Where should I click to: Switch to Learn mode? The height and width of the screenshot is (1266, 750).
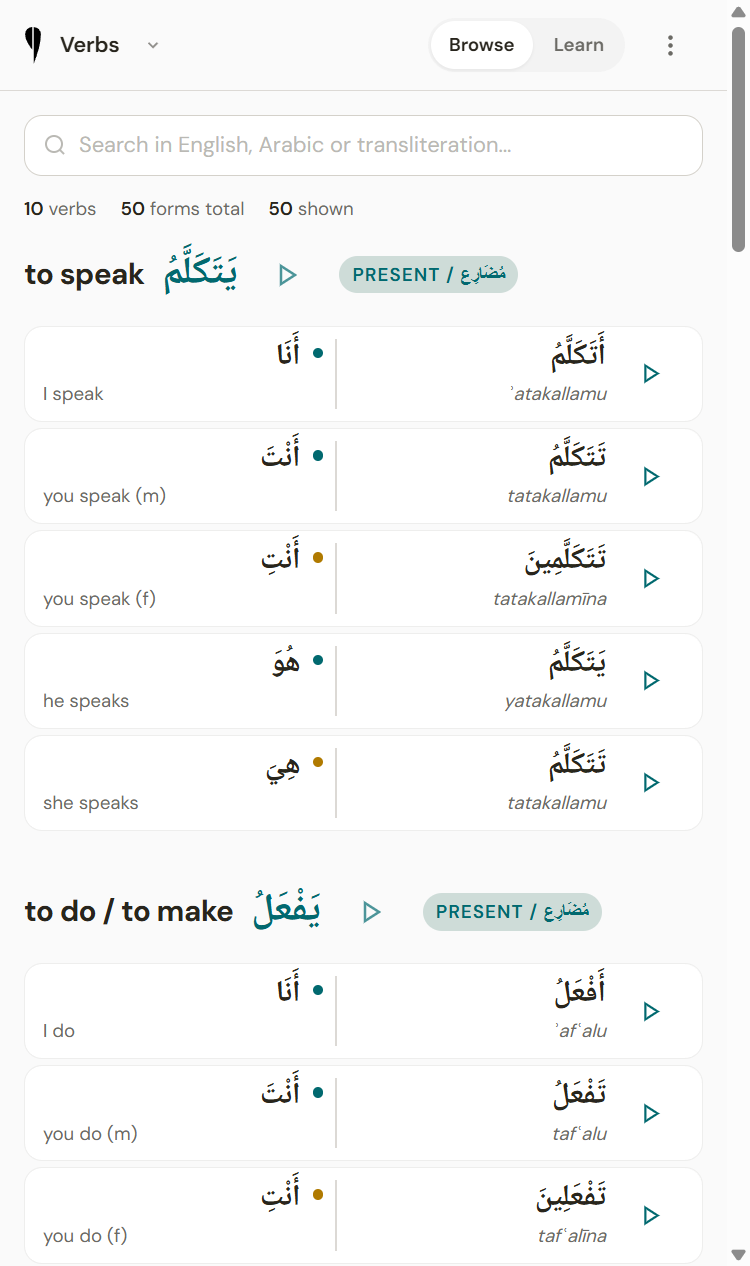578,45
